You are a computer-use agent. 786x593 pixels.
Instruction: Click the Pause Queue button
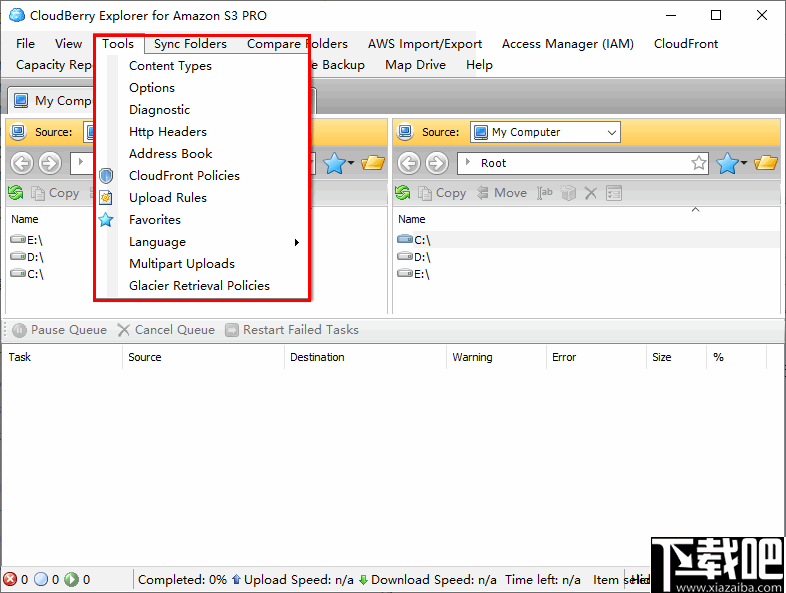click(x=60, y=330)
